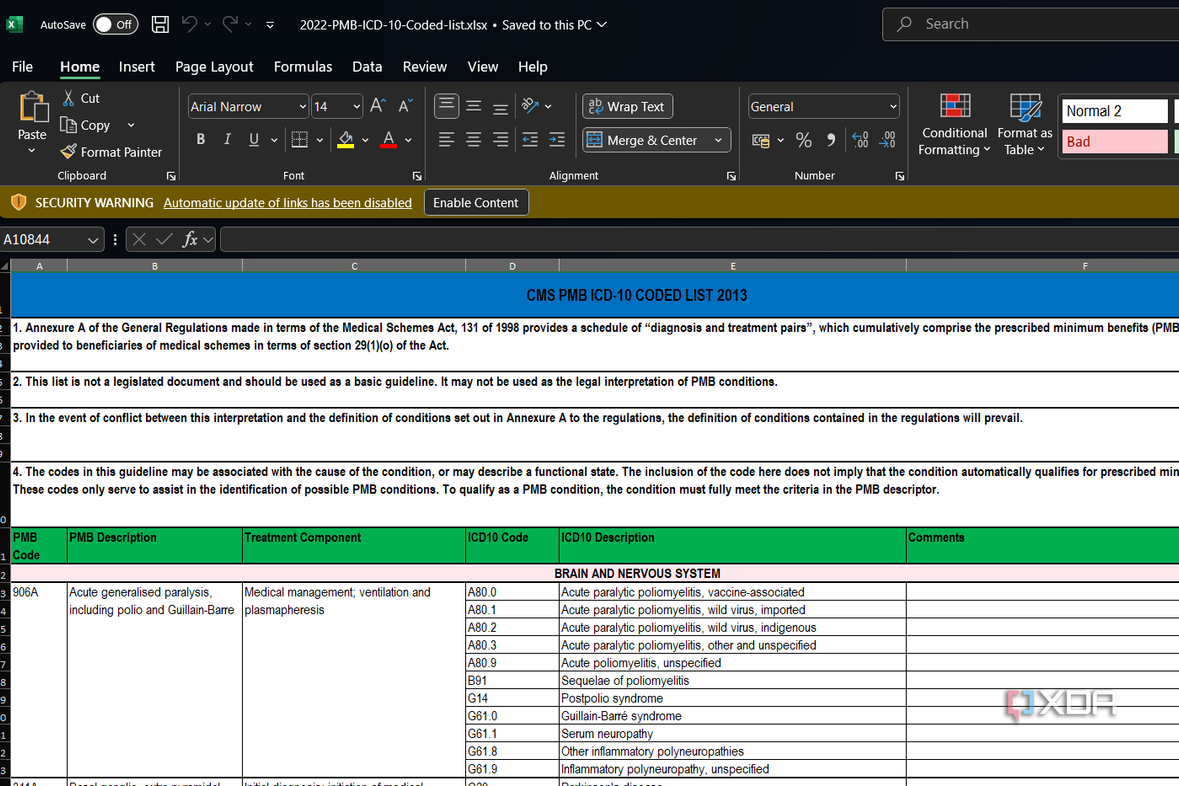Toggle AutoSave switch

(x=116, y=24)
